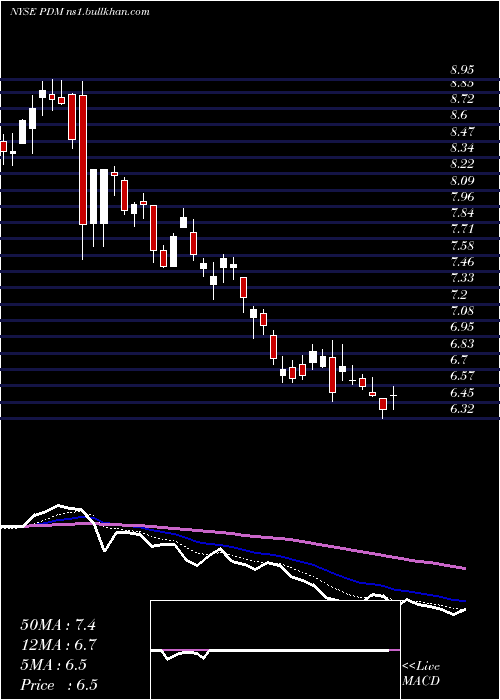The width and height of the screenshot is (500, 700).
Task: Click the tallest red candlestick in the chart
Action: click(x=83, y=159)
